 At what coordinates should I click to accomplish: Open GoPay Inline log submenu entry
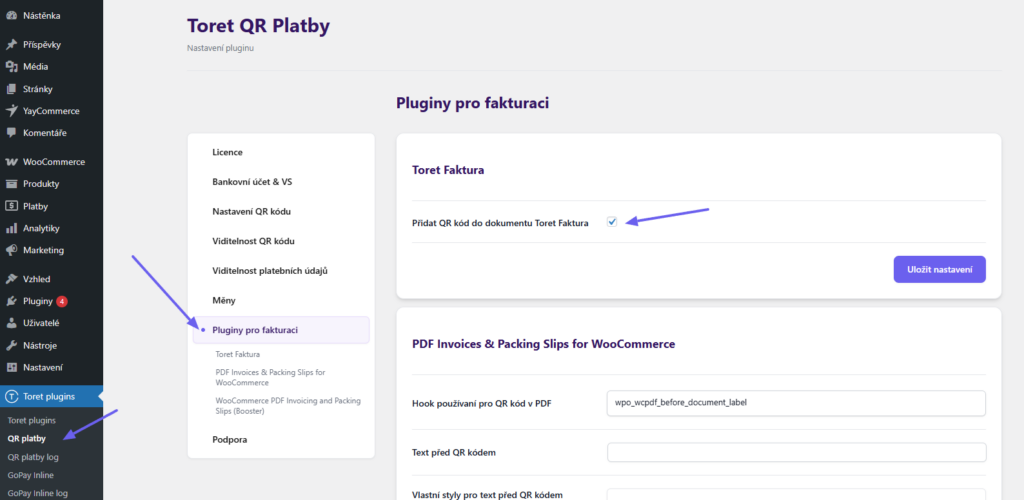point(37,493)
